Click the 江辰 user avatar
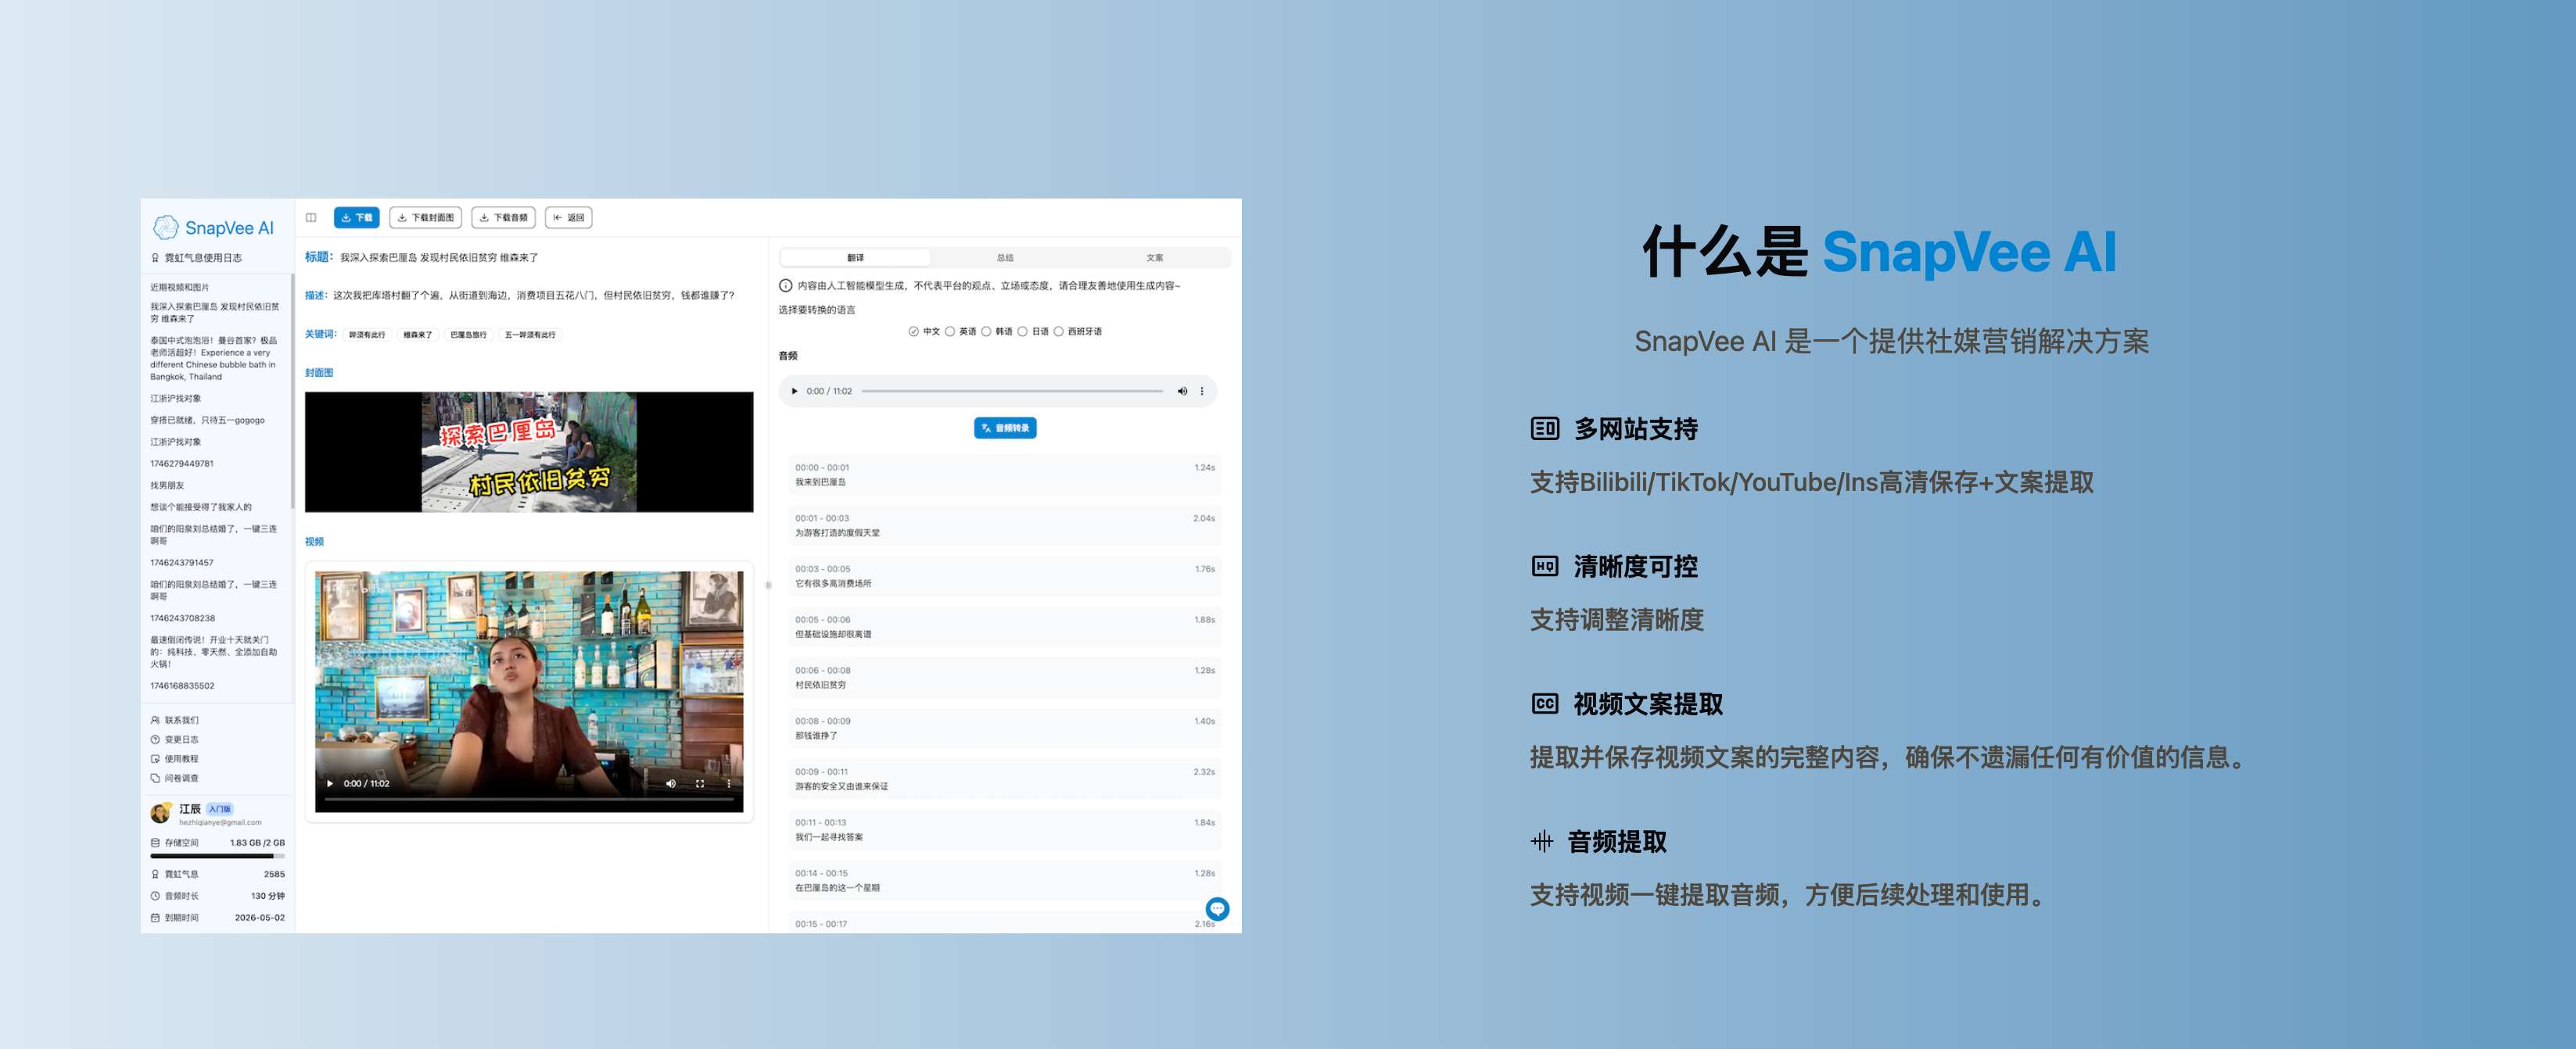 pos(161,813)
